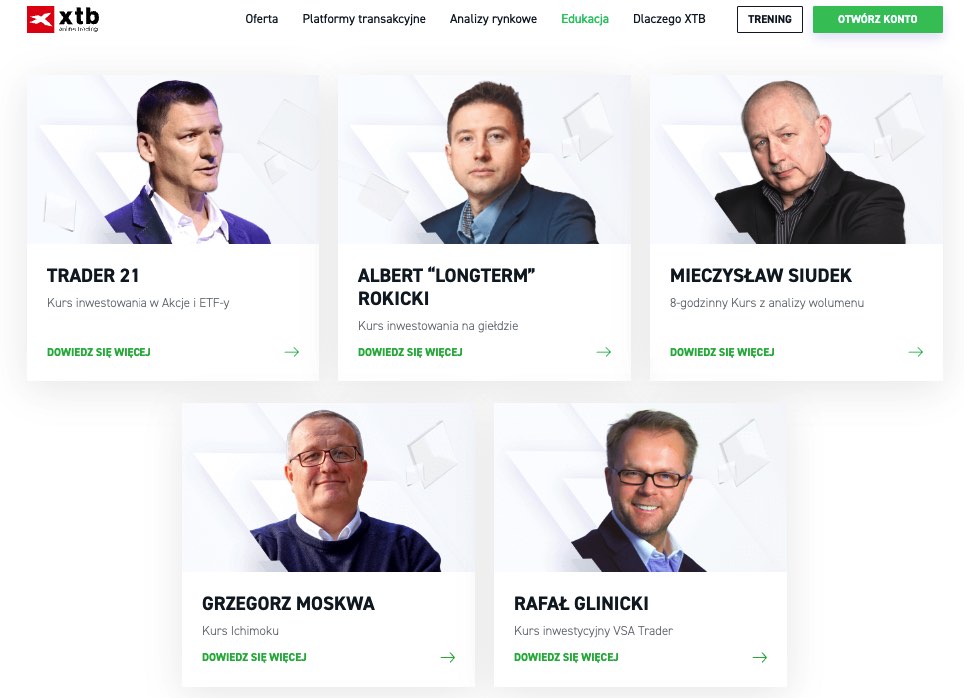Viewport: 964px width, 698px height.
Task: Click the Grzegorz Moskwa name heading
Action: [288, 603]
